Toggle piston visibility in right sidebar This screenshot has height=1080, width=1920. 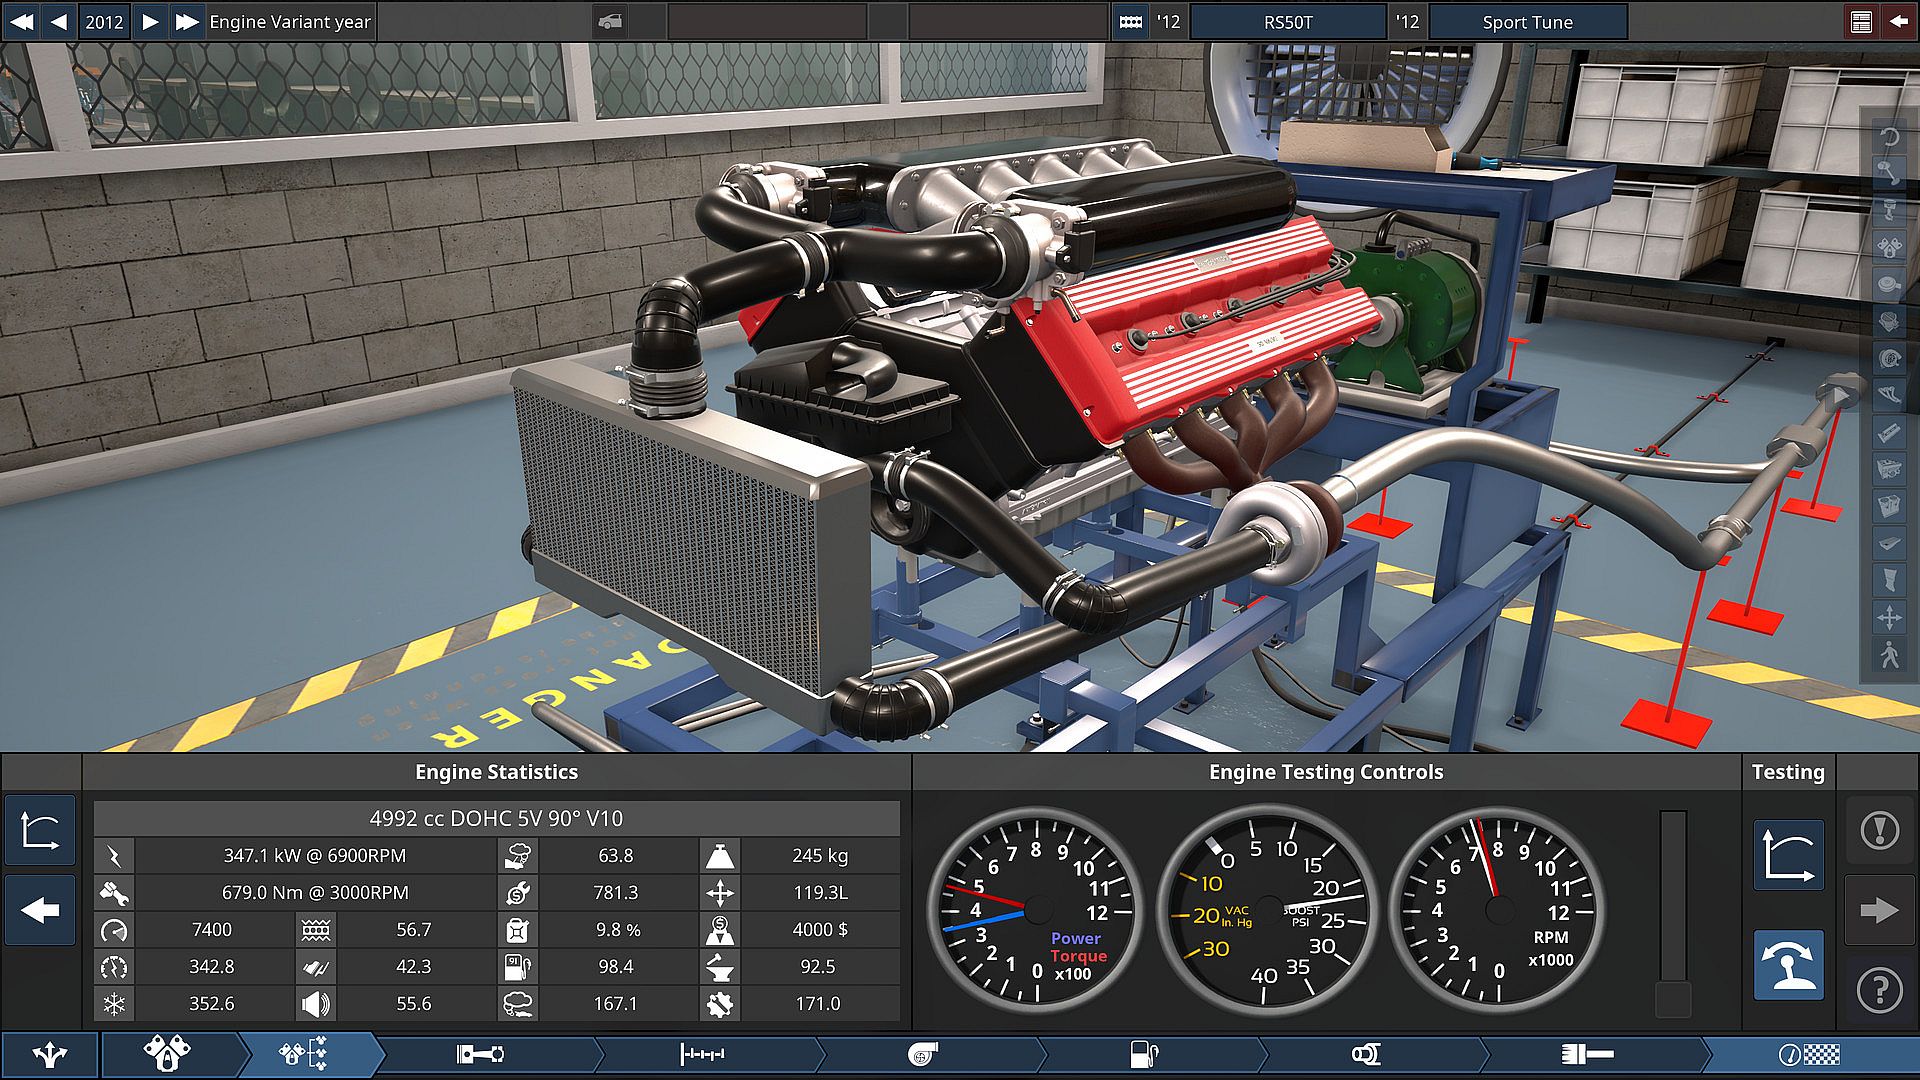pos(1889,211)
